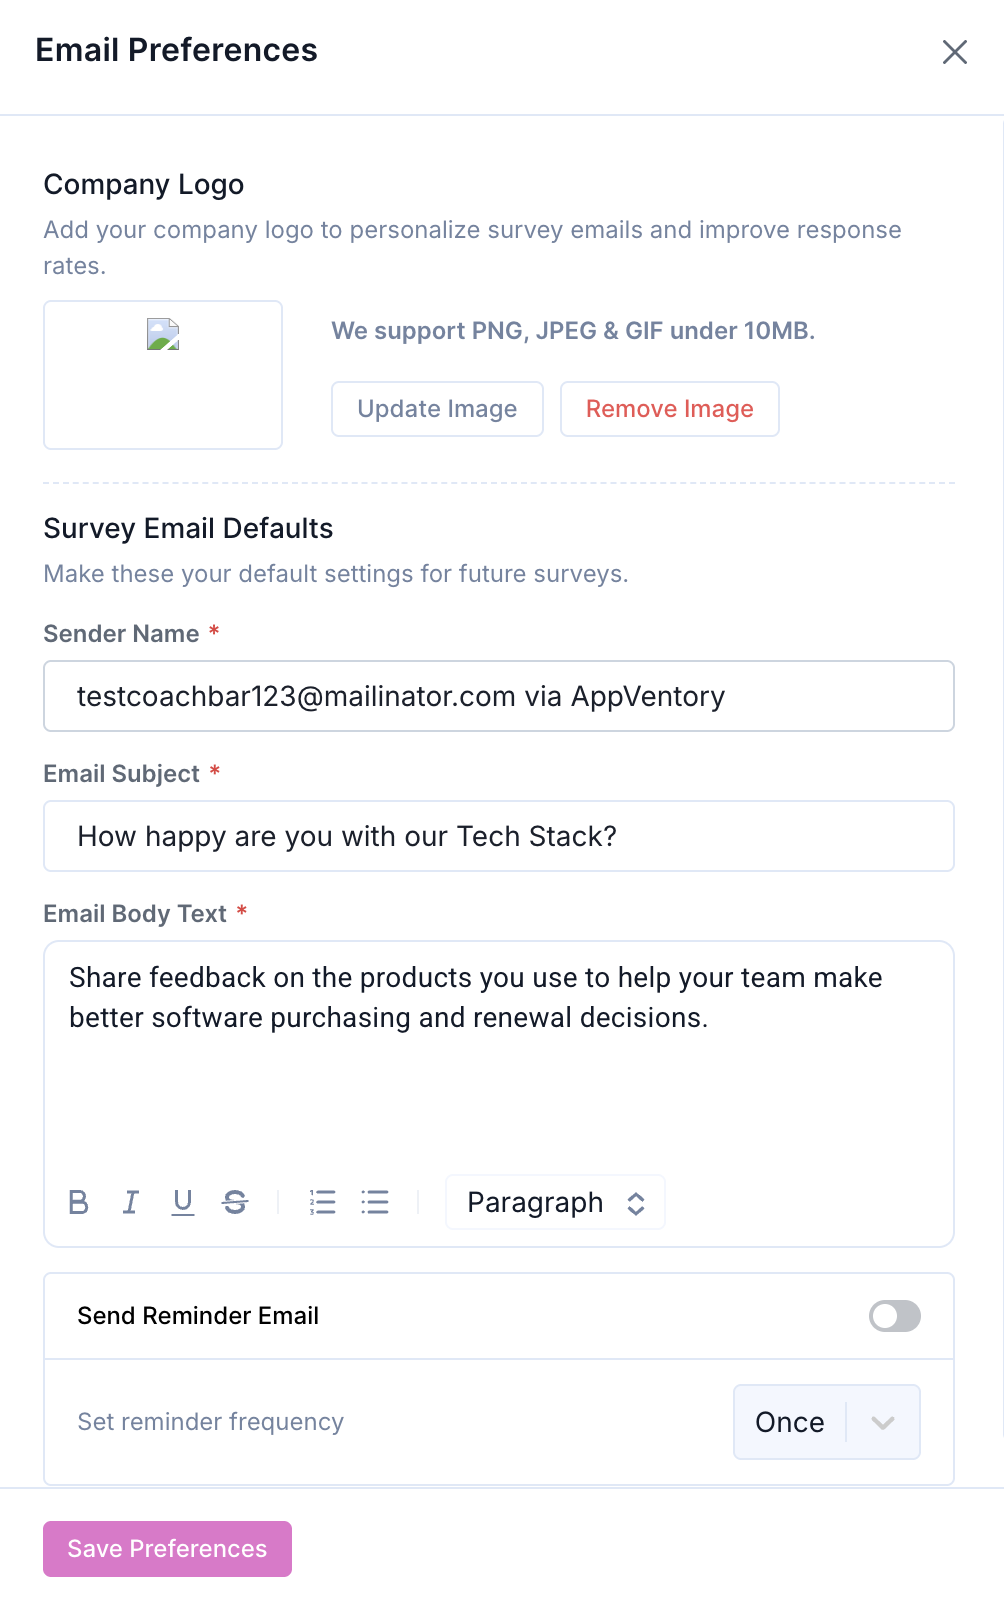The height and width of the screenshot is (1605, 1004).
Task: Apply bold formatting in email body
Action: click(79, 1202)
